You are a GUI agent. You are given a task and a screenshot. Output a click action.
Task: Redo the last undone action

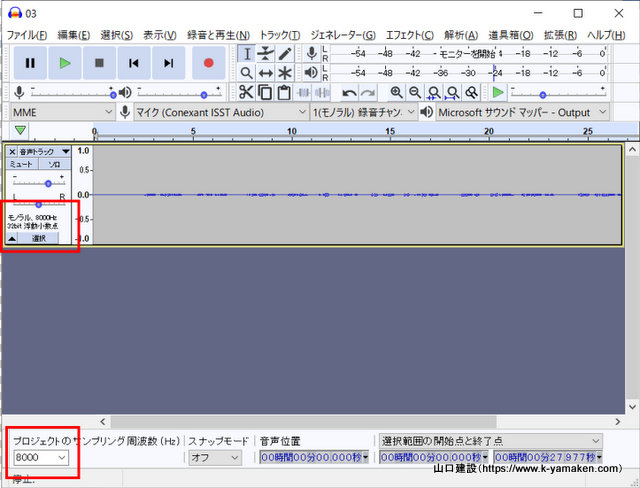click(x=368, y=93)
